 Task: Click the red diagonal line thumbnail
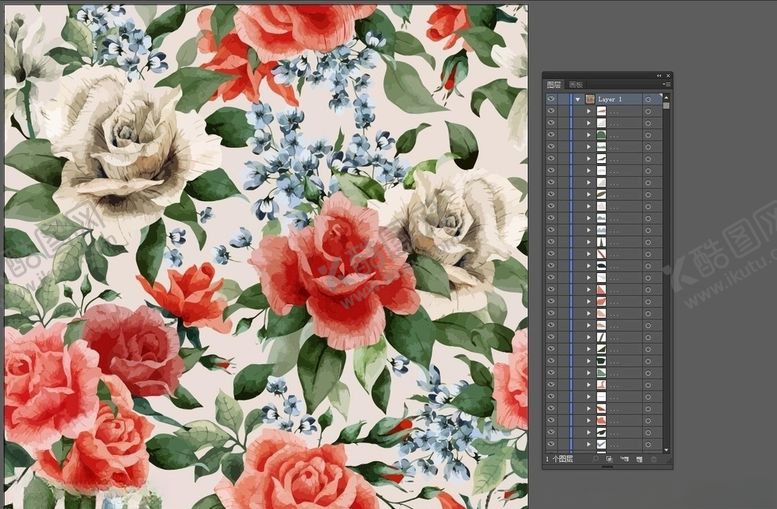[x=601, y=254]
